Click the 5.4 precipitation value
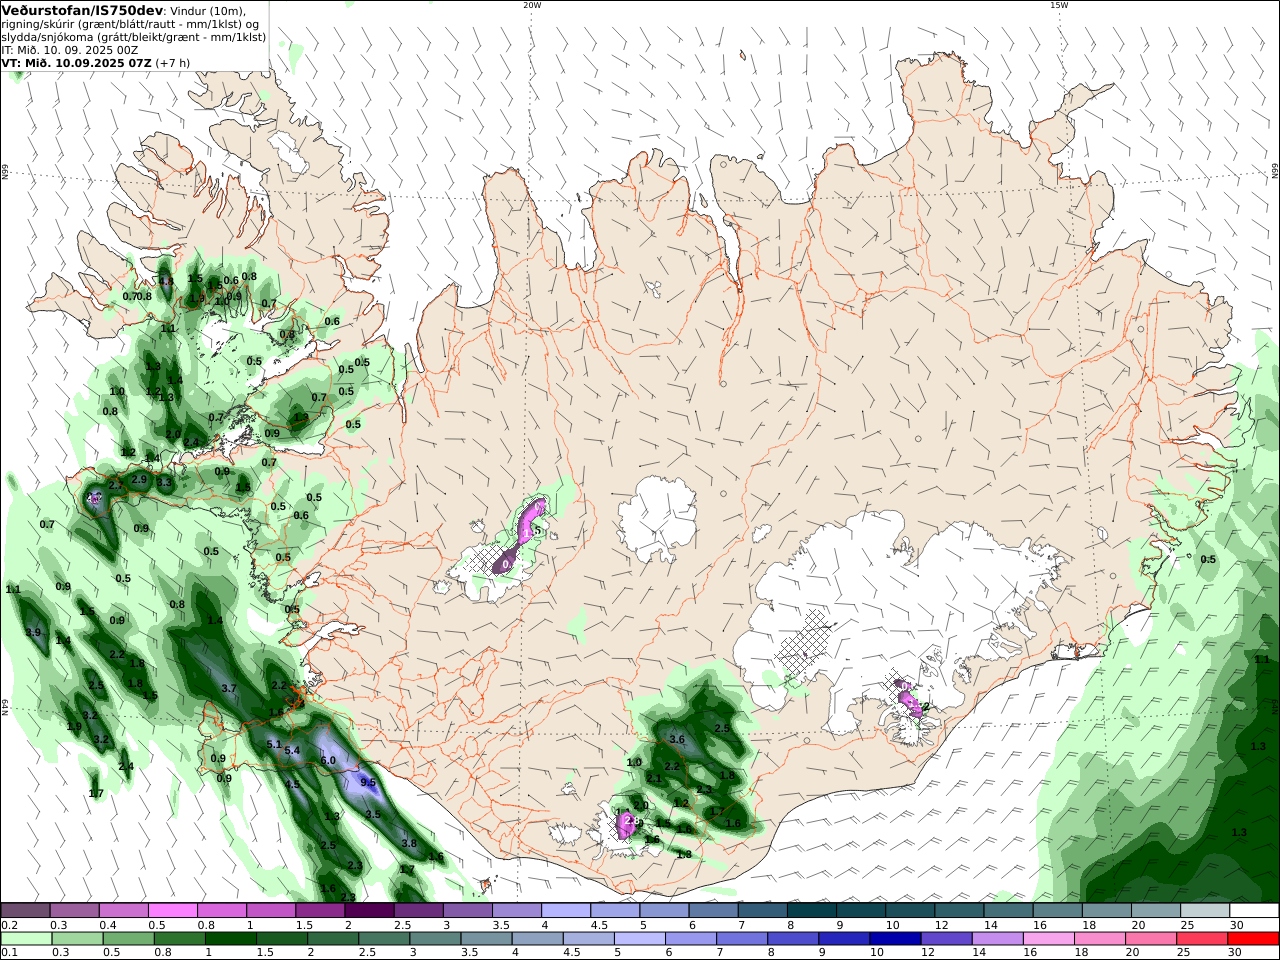1280x960 pixels. 292,750
